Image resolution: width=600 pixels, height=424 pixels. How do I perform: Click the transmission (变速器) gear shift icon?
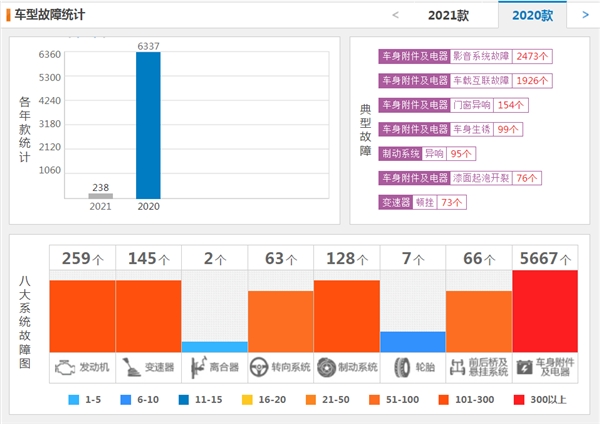click(x=130, y=367)
